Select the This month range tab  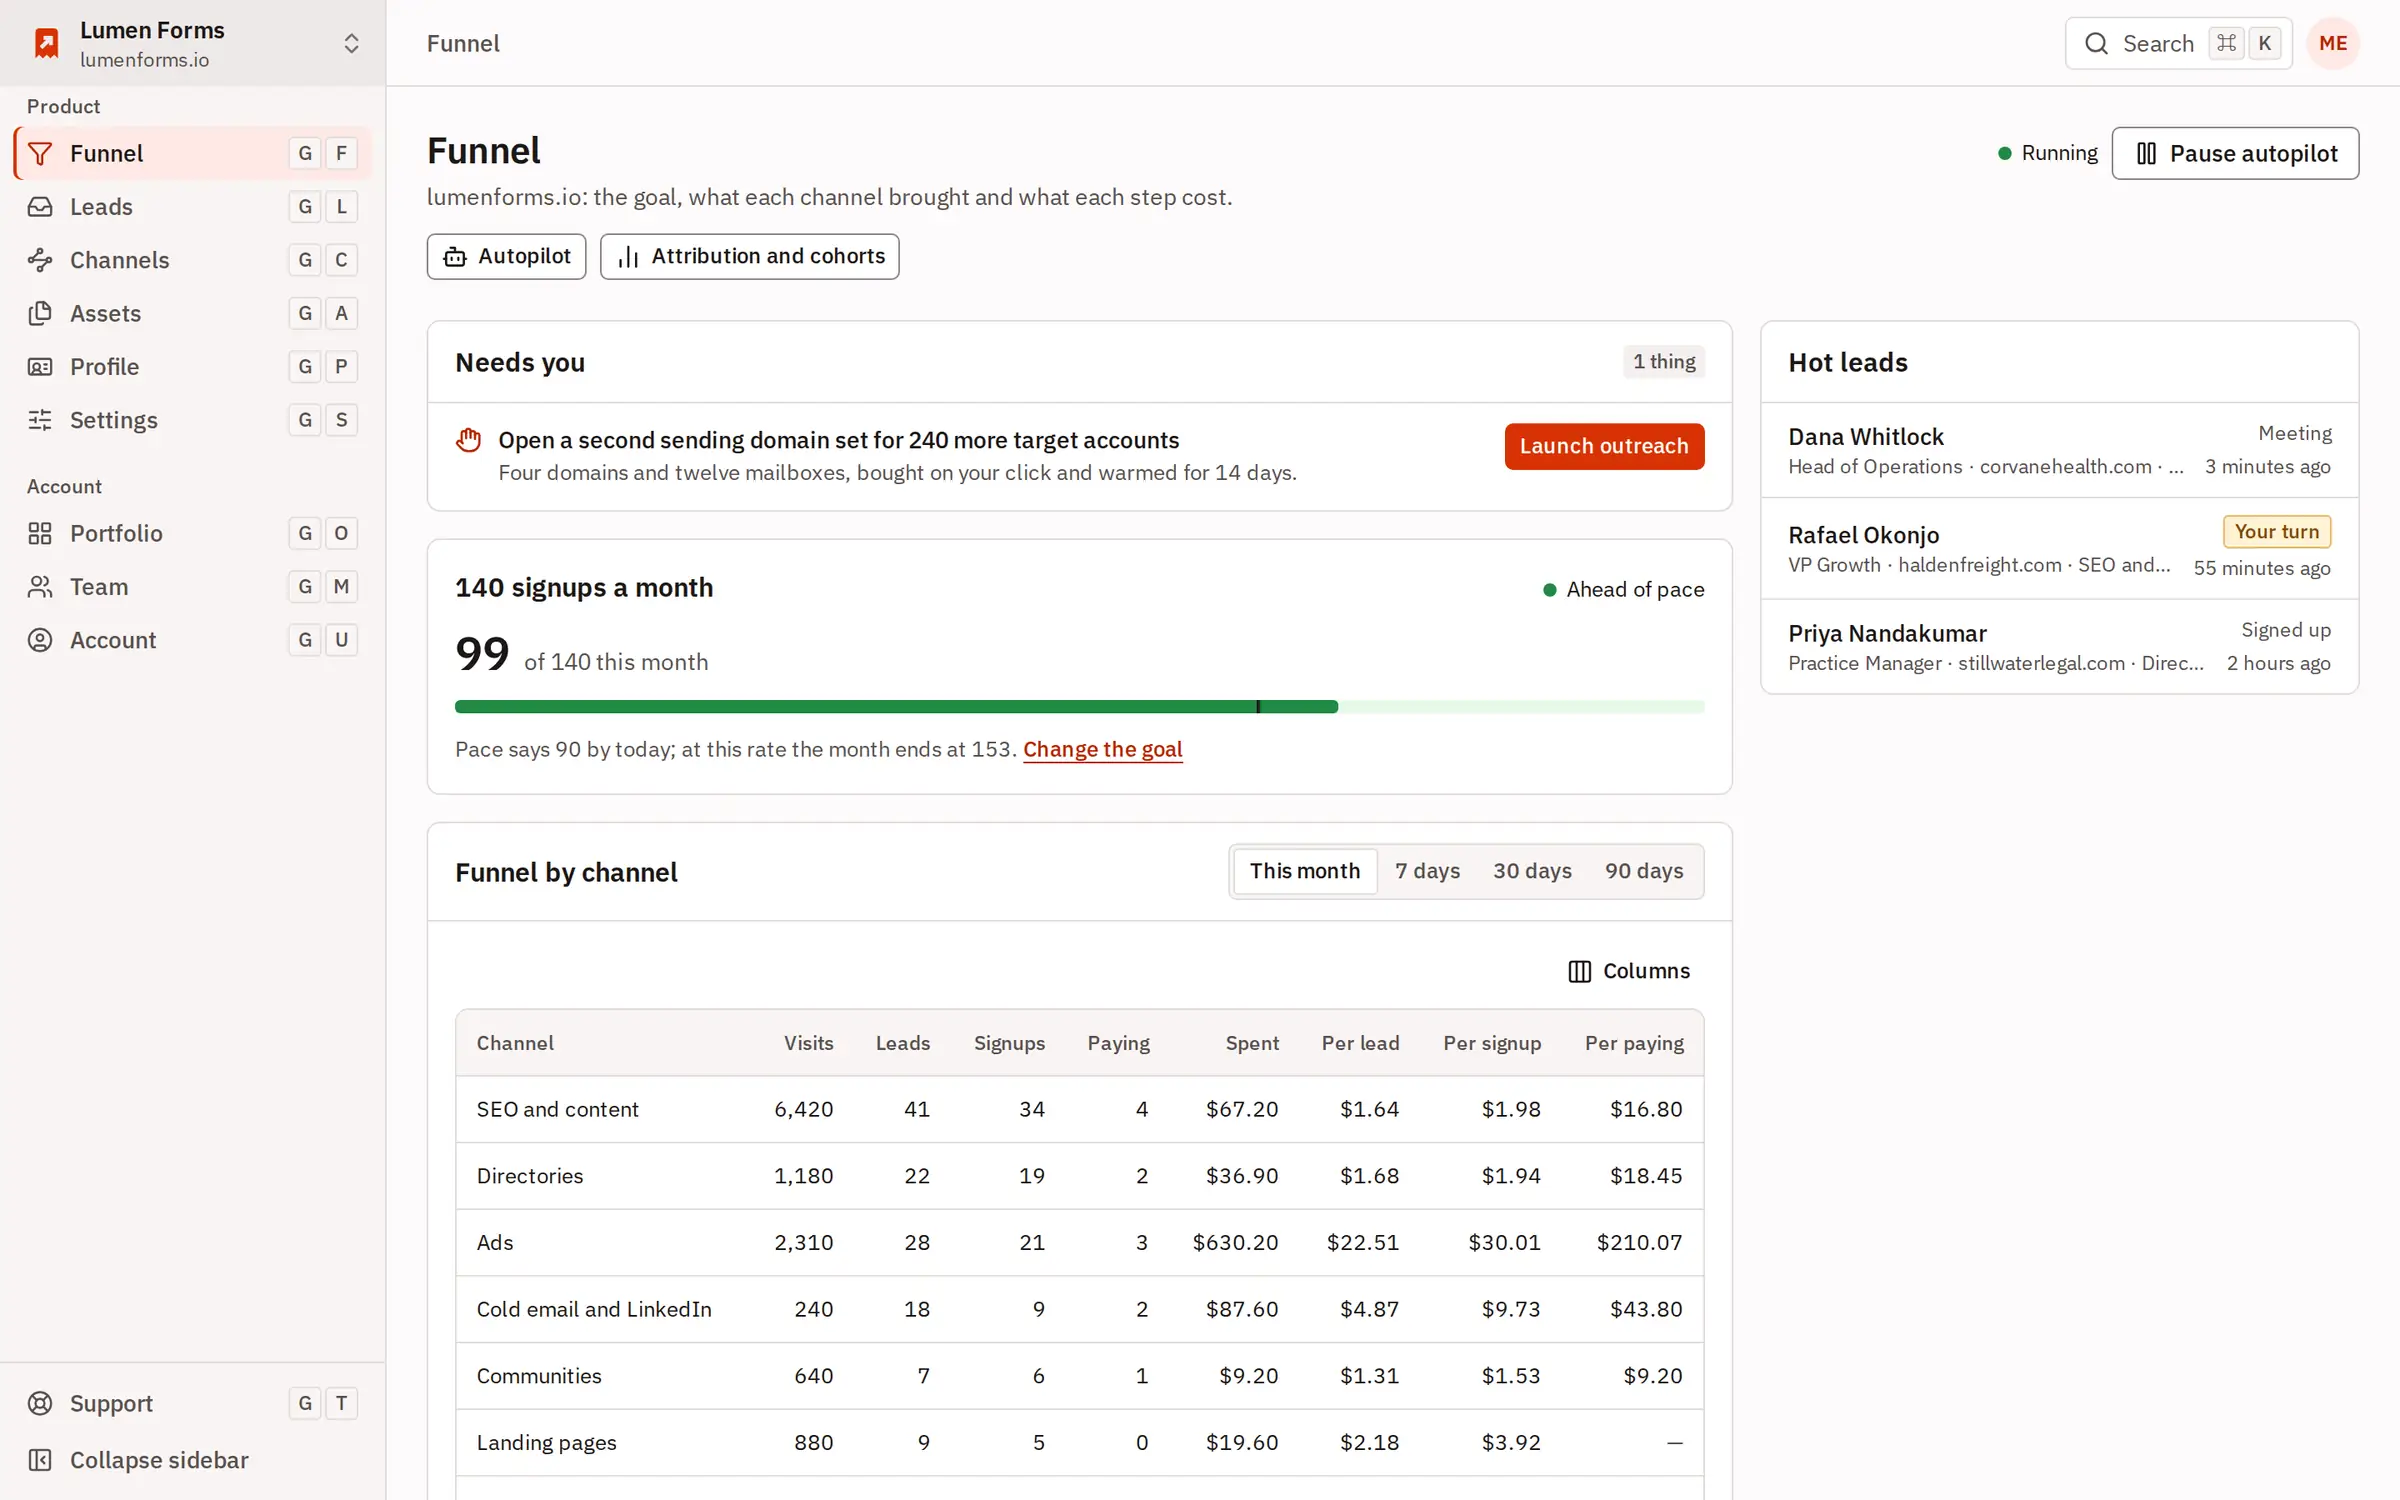(1305, 871)
